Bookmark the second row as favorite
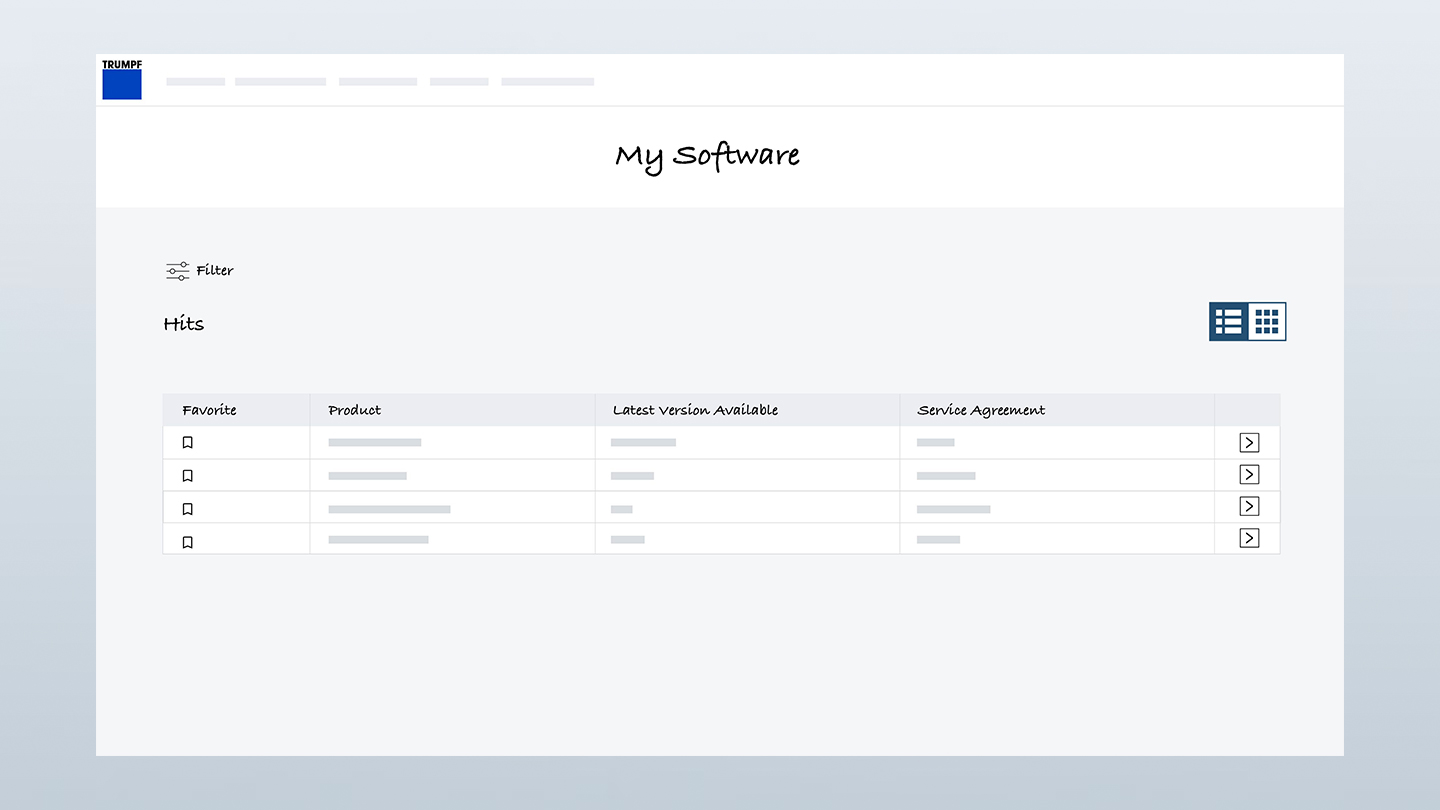Image resolution: width=1440 pixels, height=810 pixels. click(x=187, y=476)
